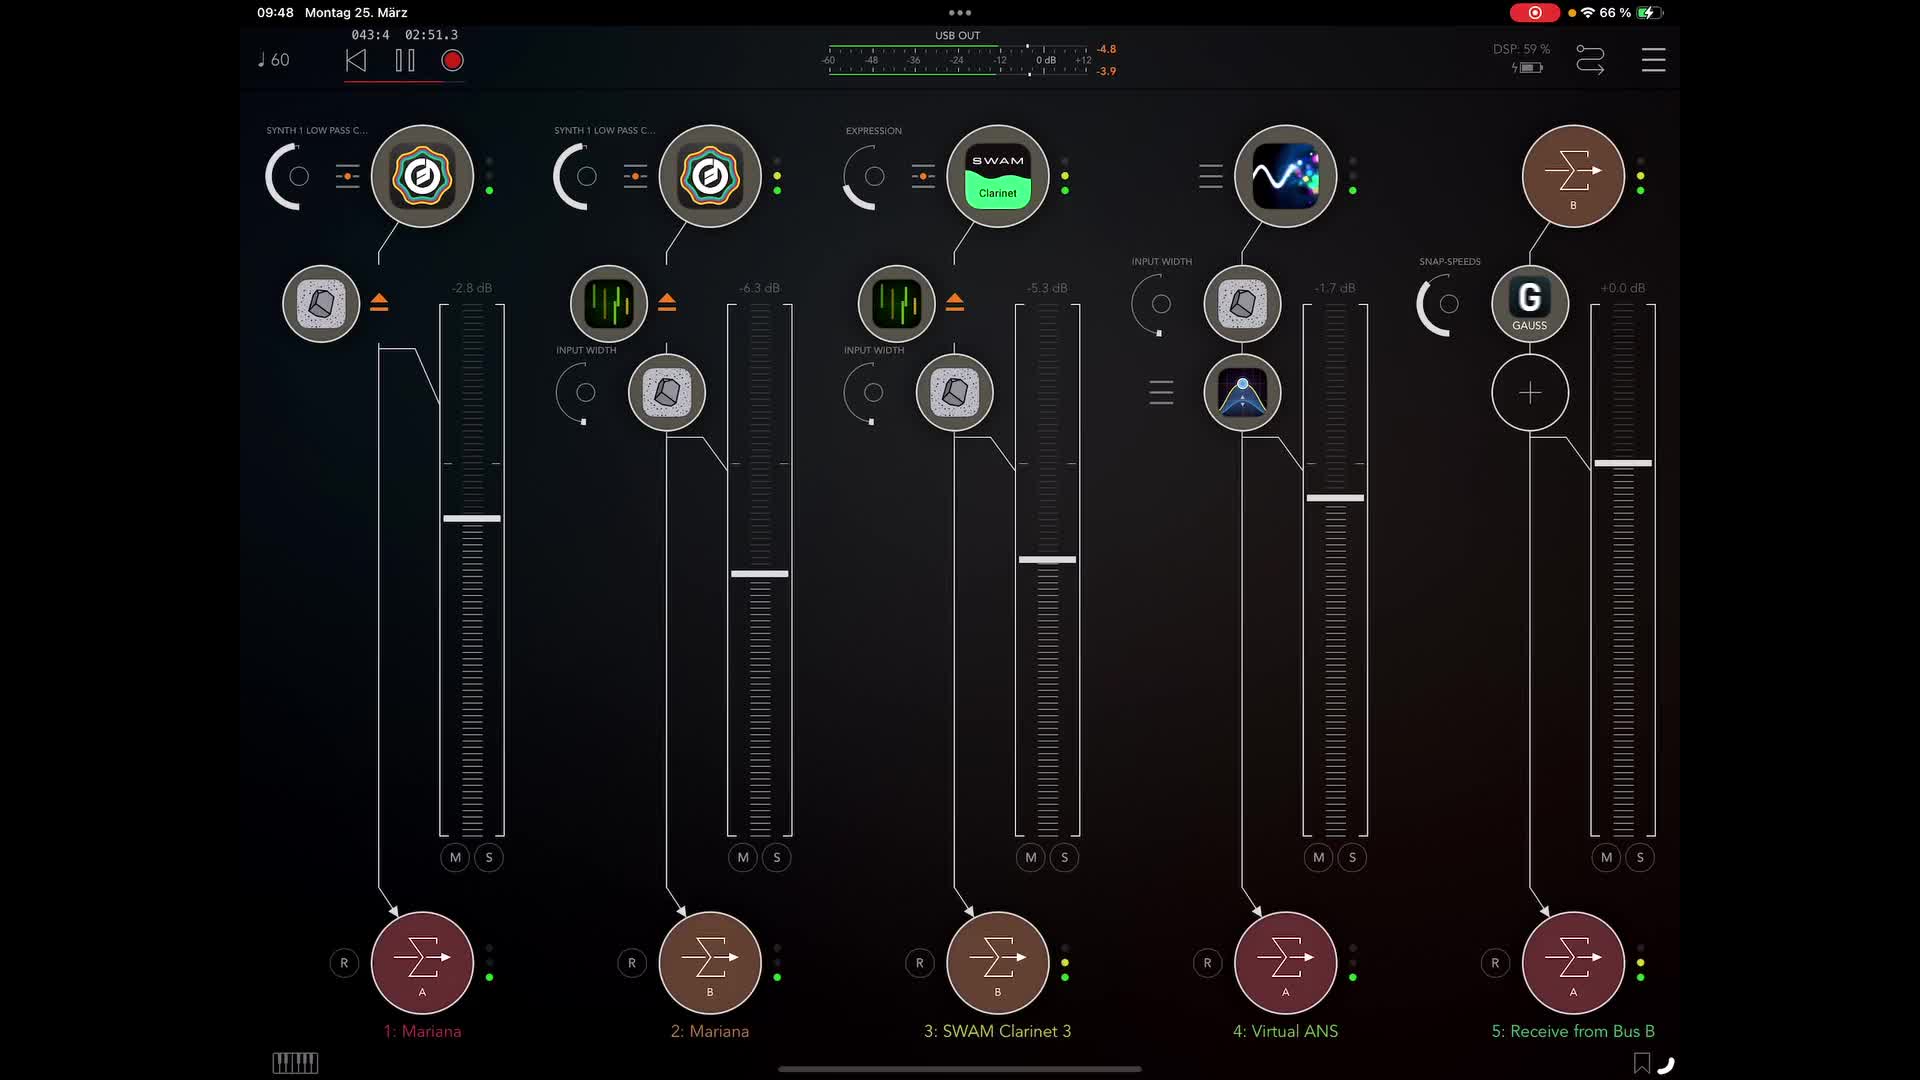Screen dimensions: 1920x1080
Task: Select the 4: Virtual ANS channel name
Action: [x=1285, y=1031]
